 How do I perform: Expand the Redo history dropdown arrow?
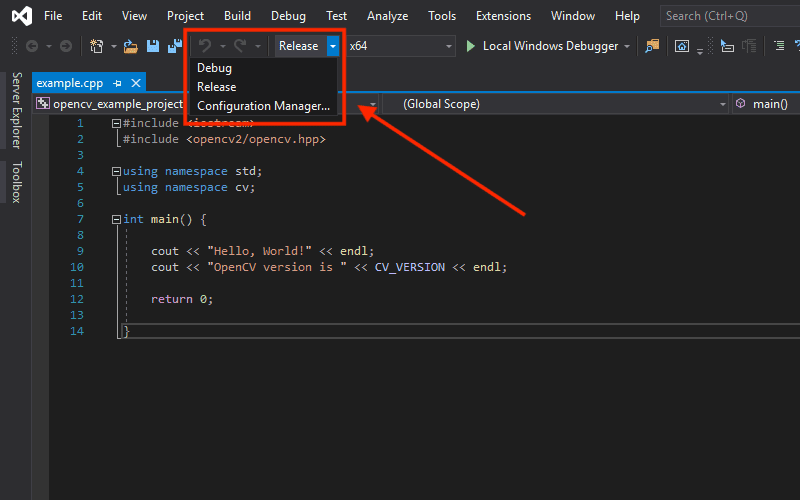pos(258,46)
